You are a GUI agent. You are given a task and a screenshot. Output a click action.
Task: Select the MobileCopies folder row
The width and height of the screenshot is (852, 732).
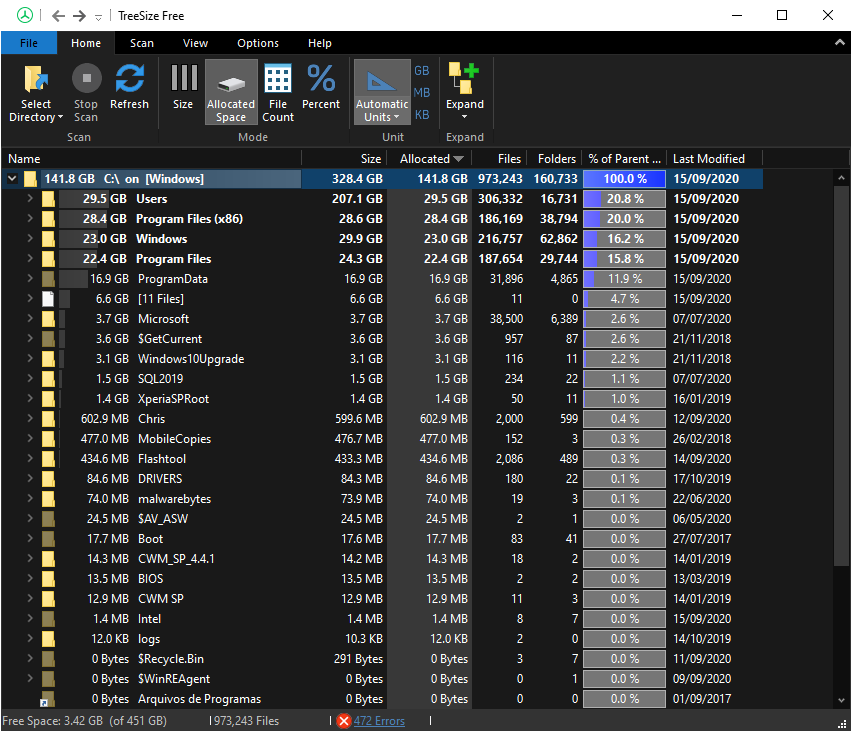[382, 439]
